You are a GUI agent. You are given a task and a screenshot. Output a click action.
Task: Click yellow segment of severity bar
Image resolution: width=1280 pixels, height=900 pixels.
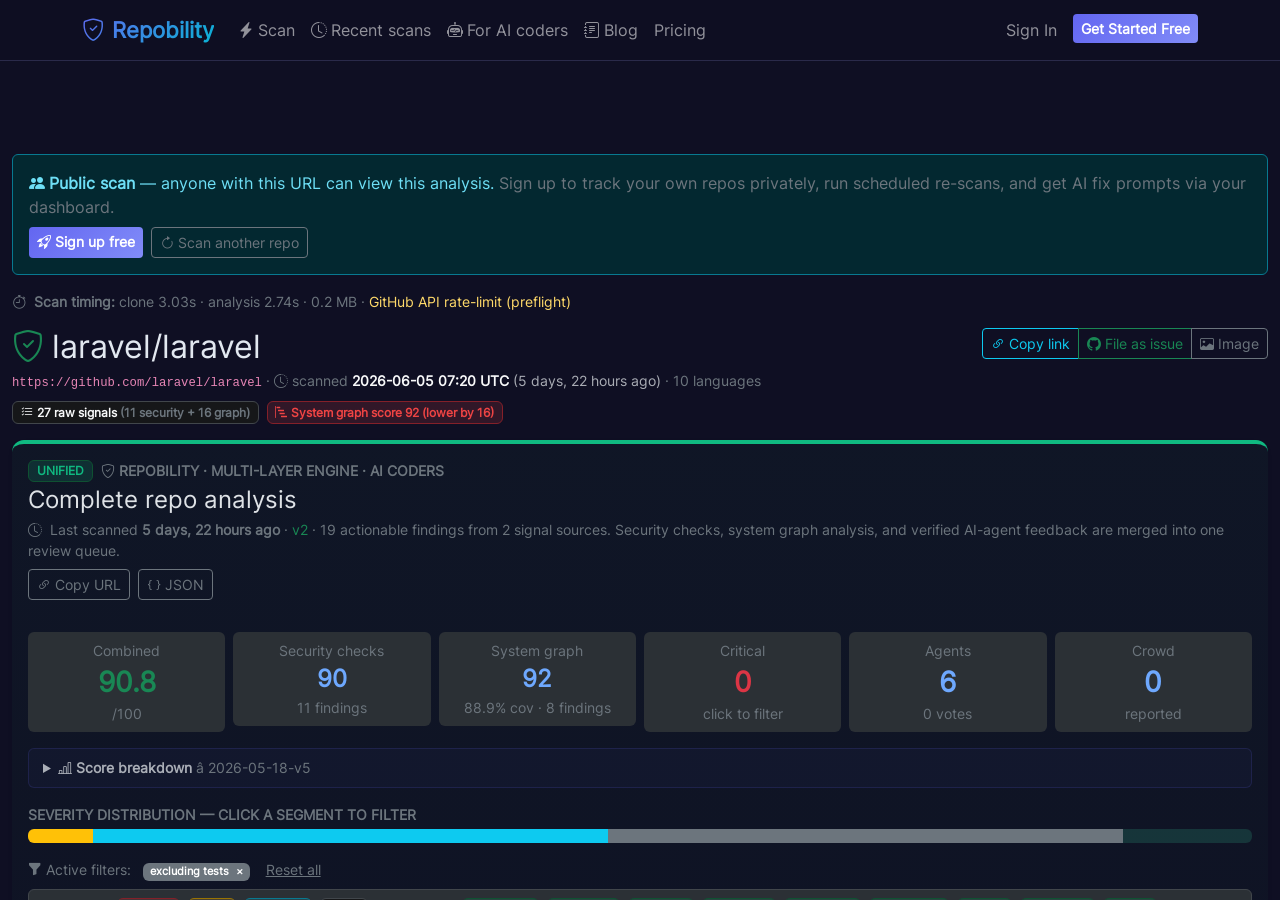pos(60,836)
